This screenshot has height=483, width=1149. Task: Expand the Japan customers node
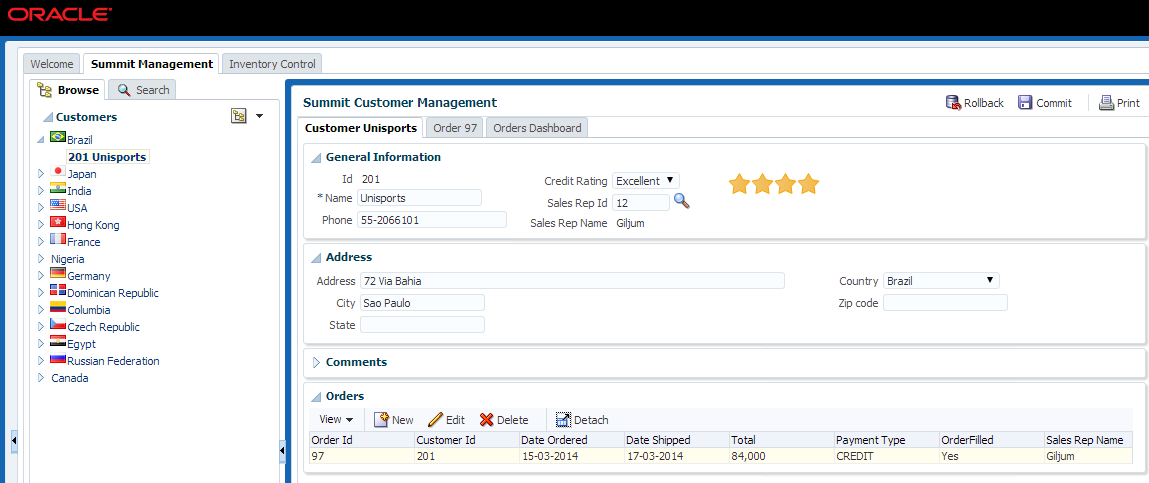(x=41, y=174)
